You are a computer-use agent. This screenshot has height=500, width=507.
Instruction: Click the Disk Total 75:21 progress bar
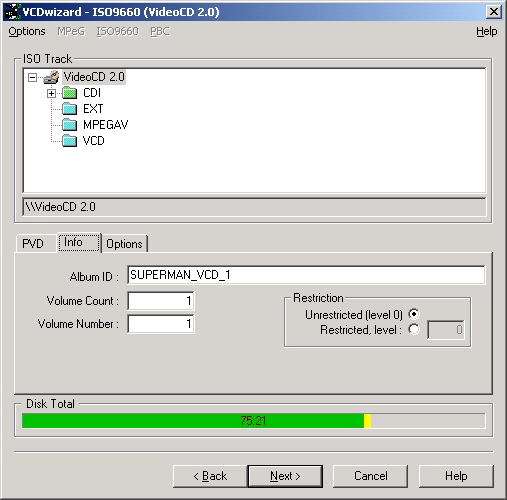(x=254, y=421)
